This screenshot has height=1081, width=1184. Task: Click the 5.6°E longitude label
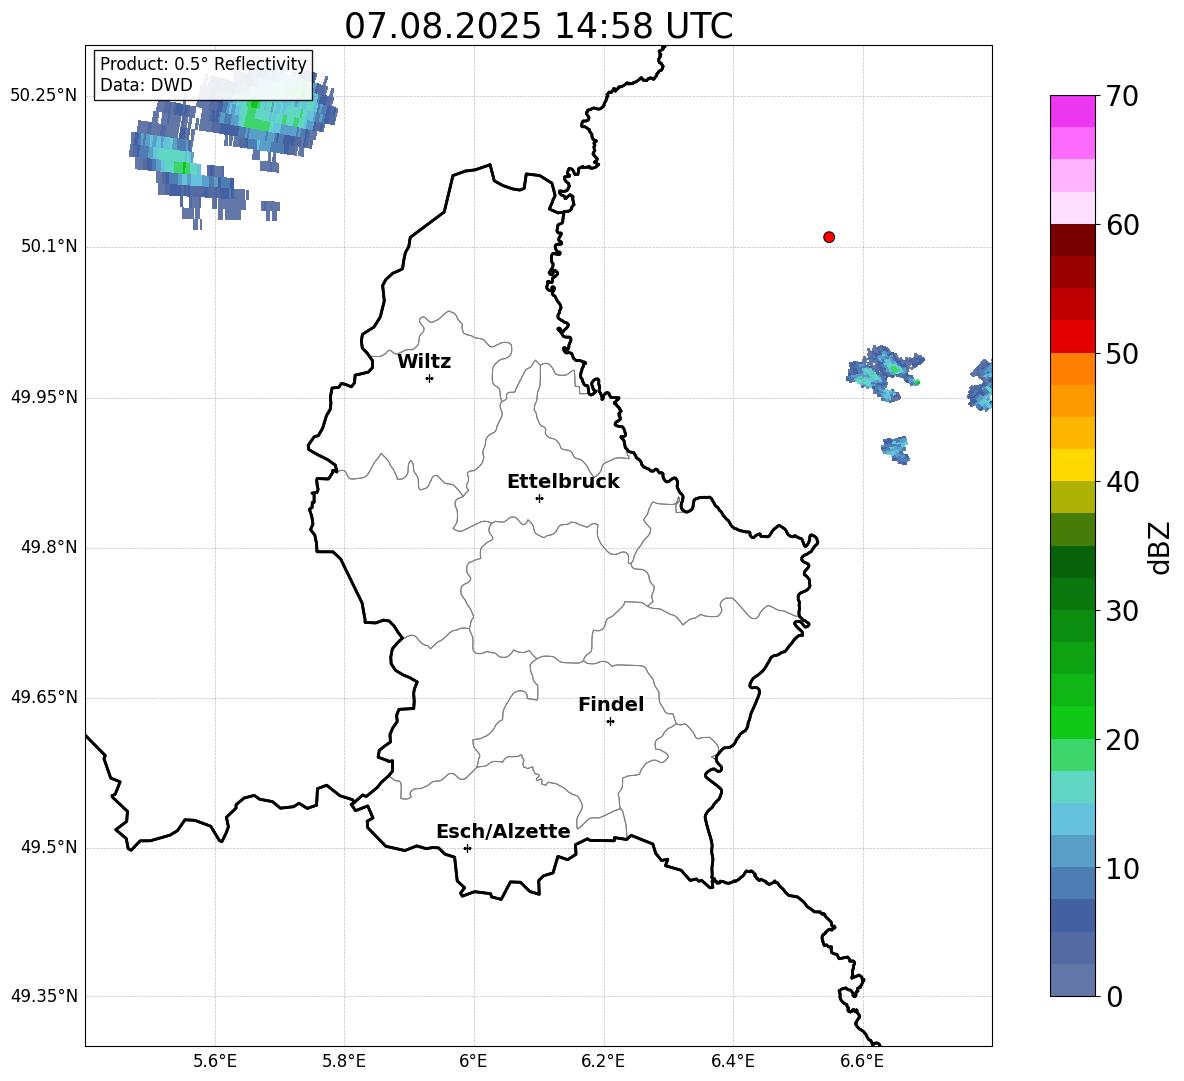click(x=214, y=1061)
